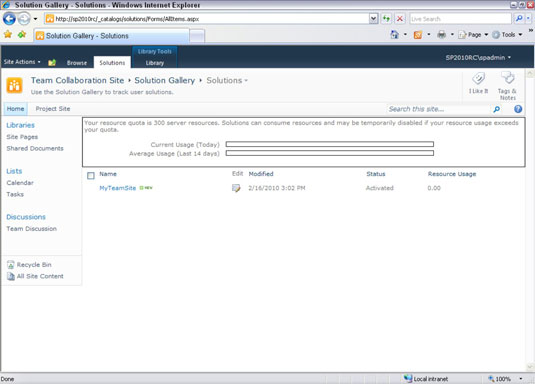The height and width of the screenshot is (384, 535).
Task: Click the Print toolbar icon
Action: tap(442, 35)
